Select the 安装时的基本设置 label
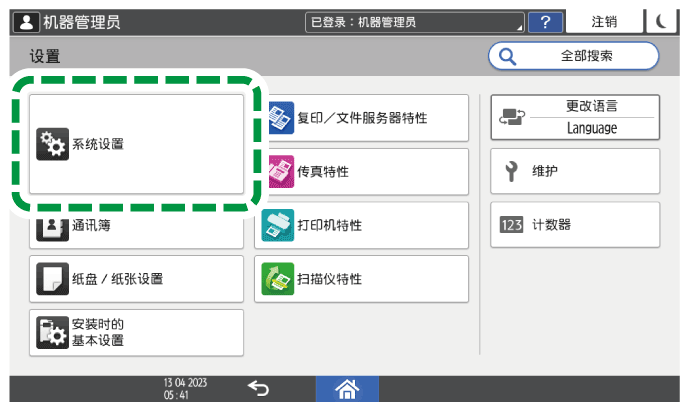This screenshot has width=690, height=407. [98, 332]
